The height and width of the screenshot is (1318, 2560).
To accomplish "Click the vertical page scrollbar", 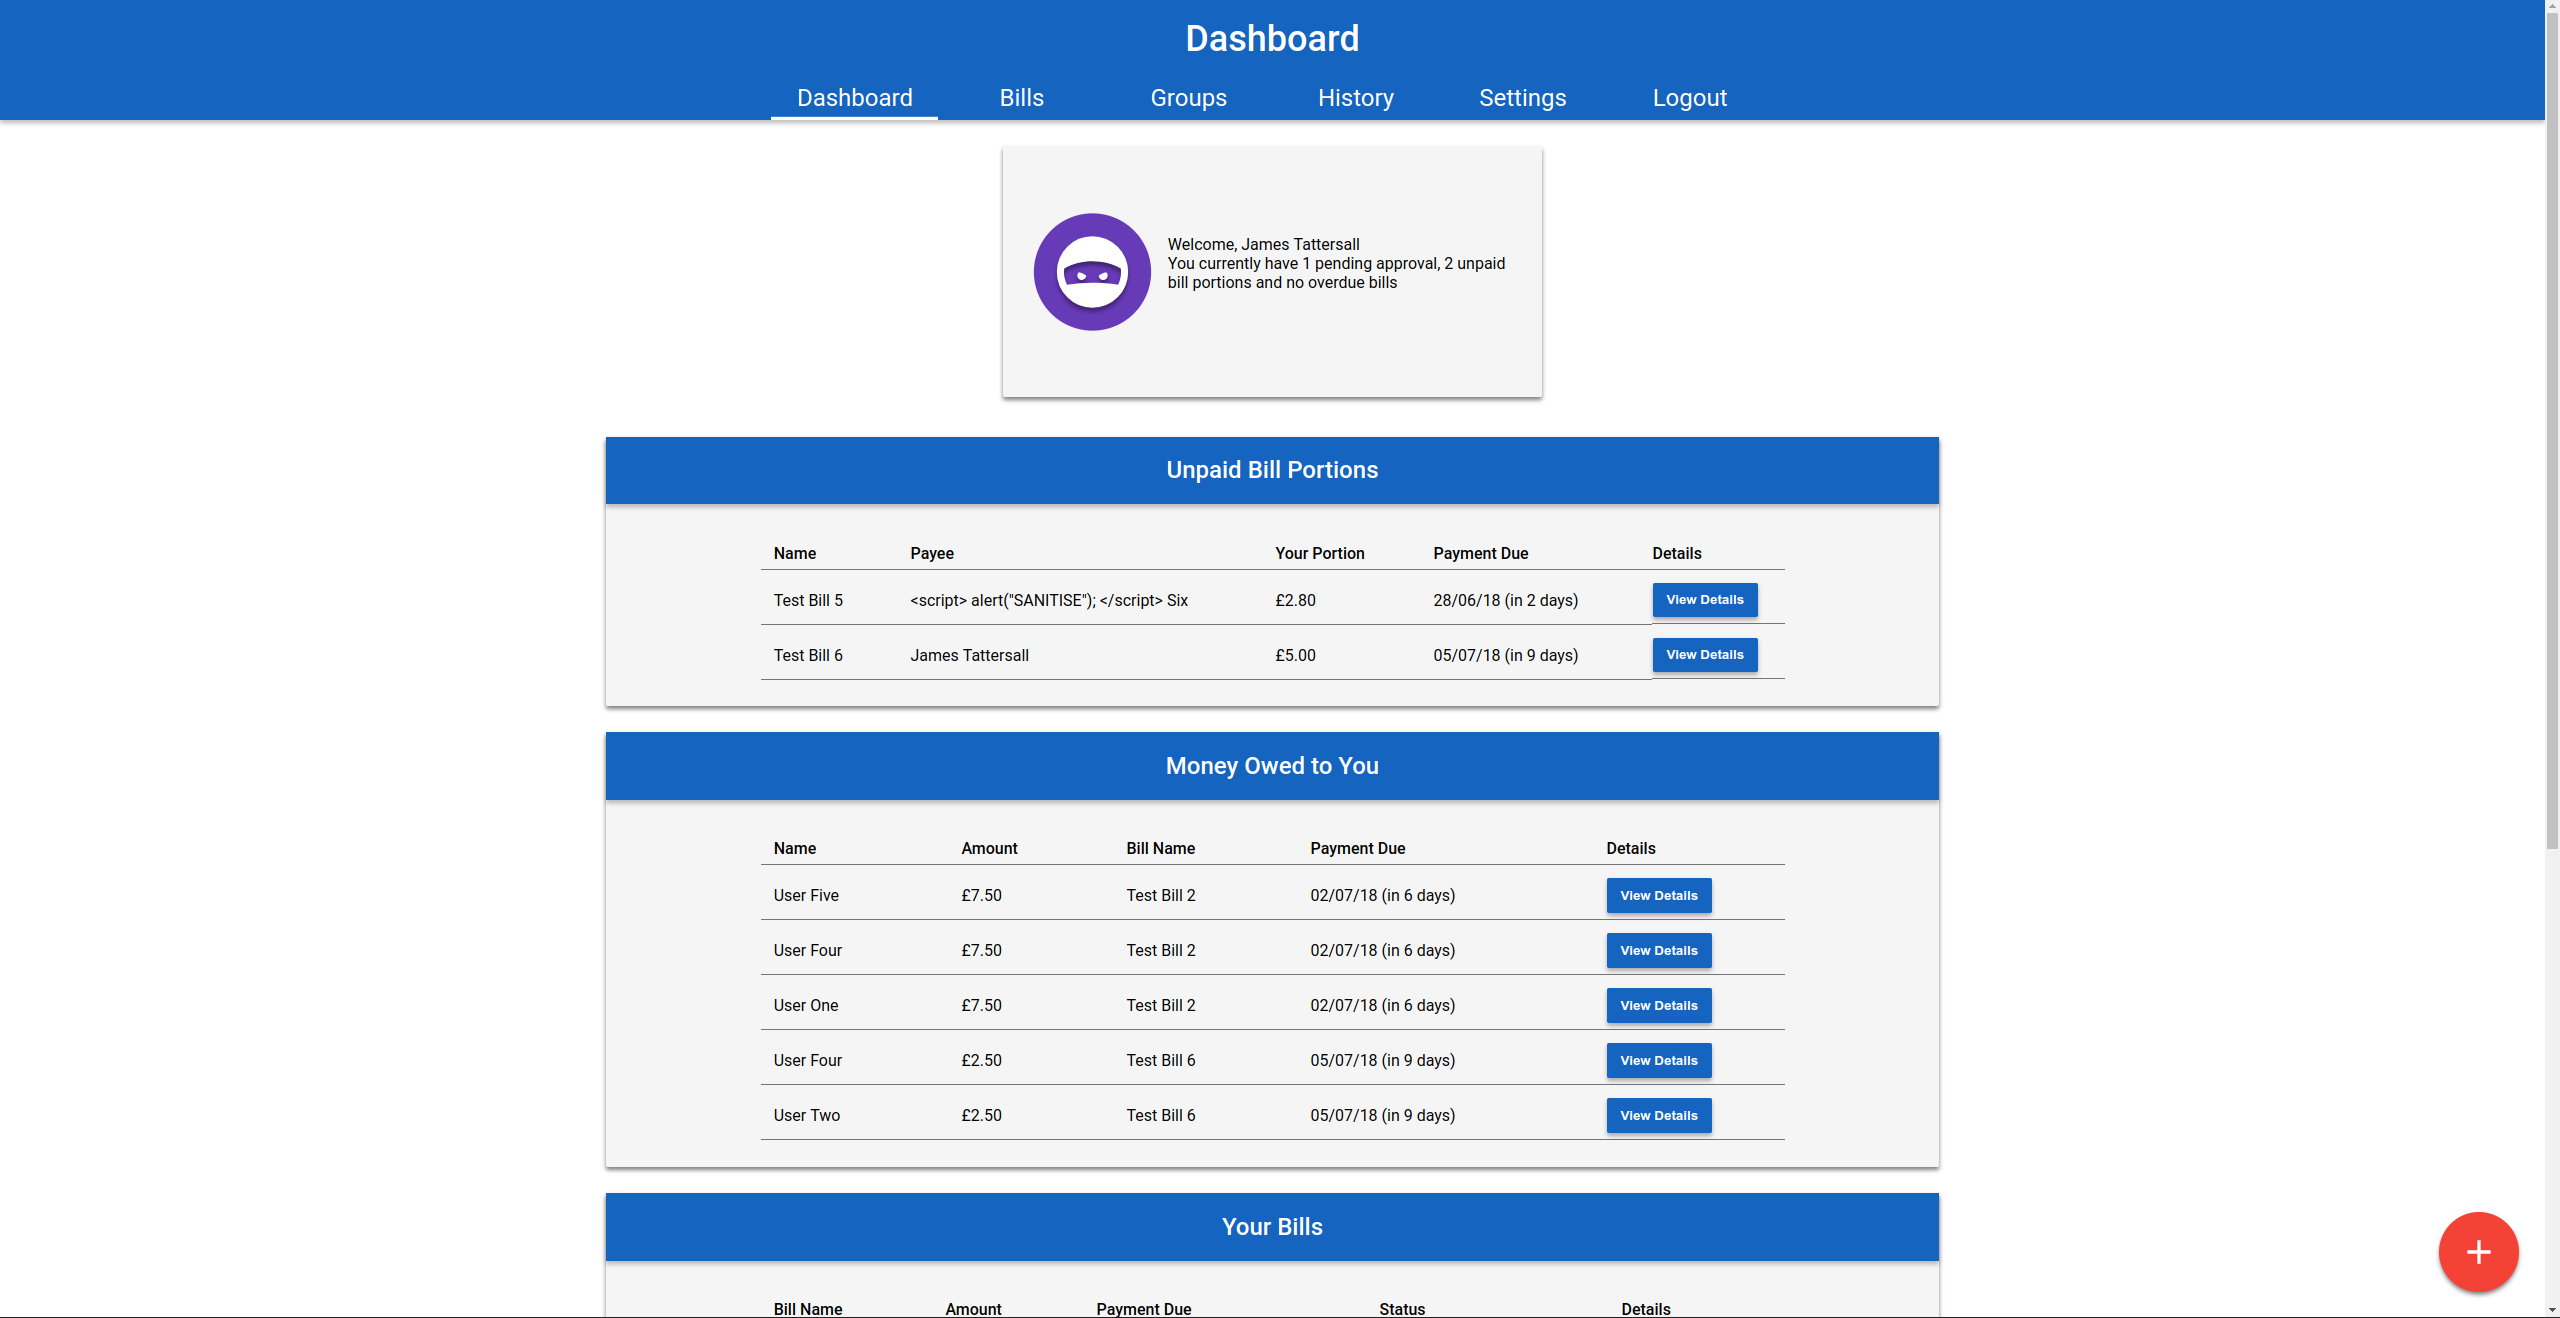I will pos(2552,430).
